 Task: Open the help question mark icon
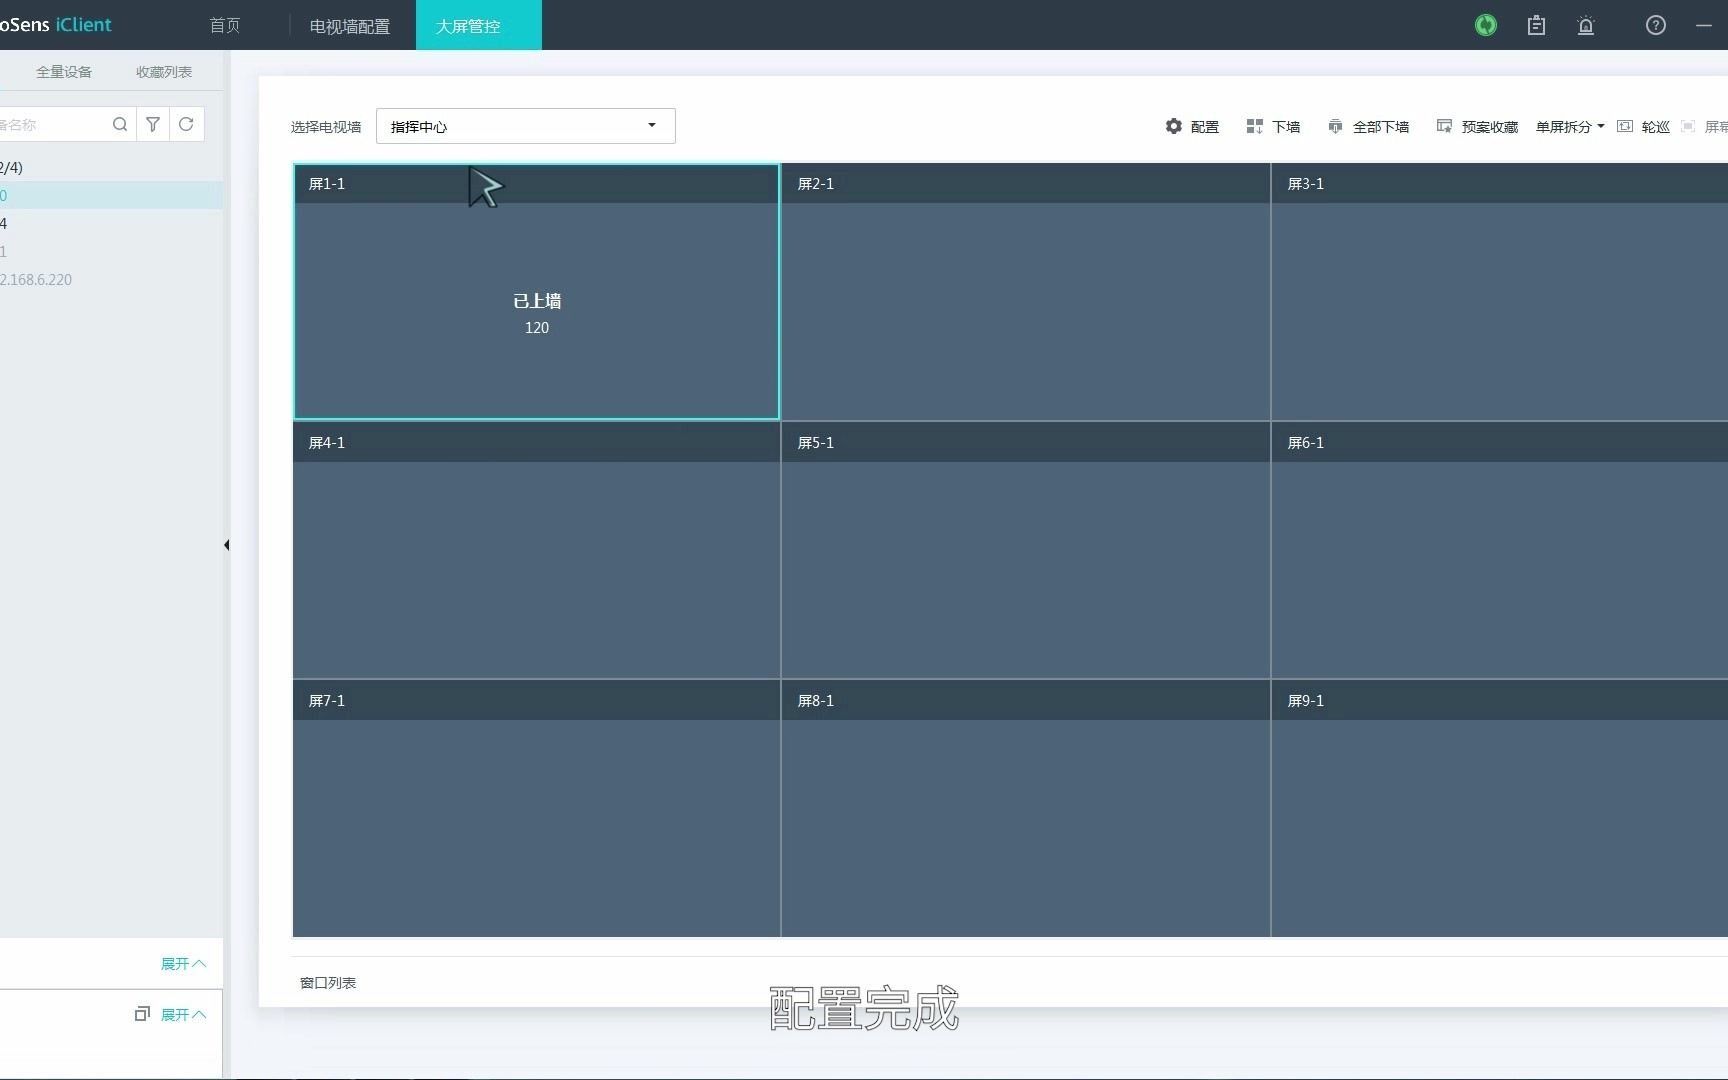pyautogui.click(x=1656, y=25)
